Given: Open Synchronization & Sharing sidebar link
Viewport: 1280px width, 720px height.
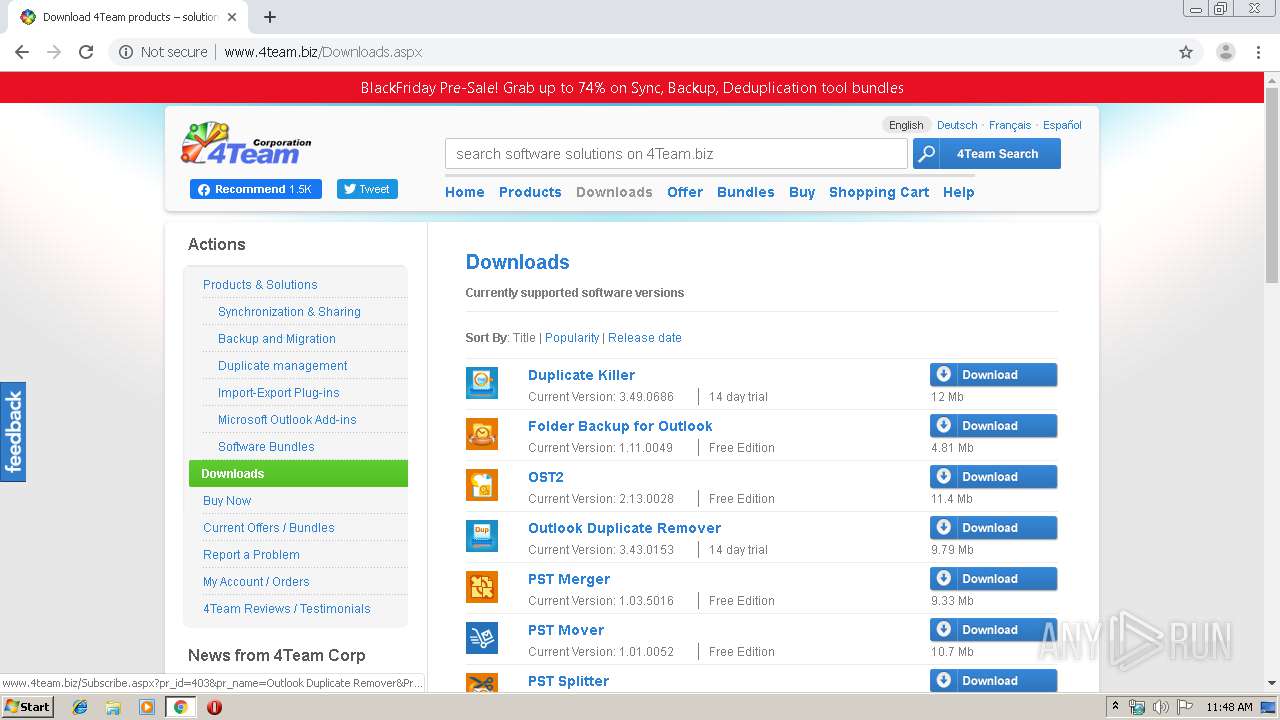Looking at the screenshot, I should coord(289,312).
